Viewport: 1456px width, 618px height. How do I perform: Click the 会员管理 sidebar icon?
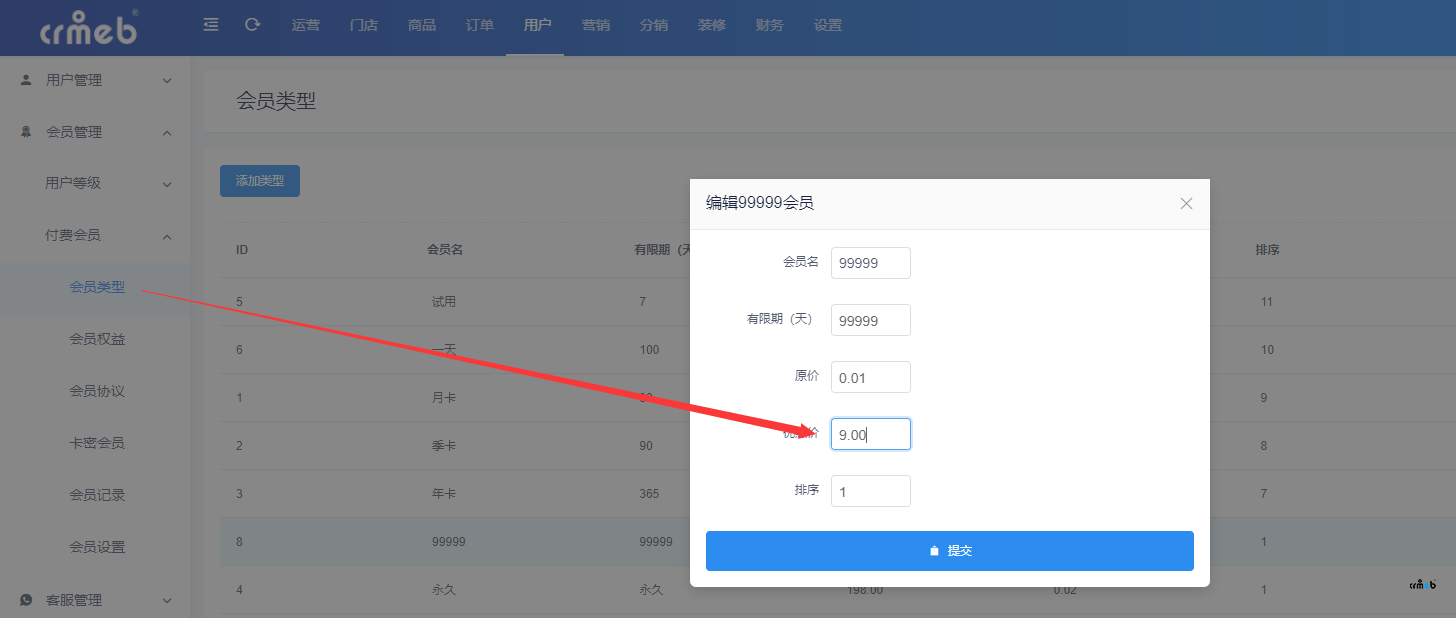pyautogui.click(x=26, y=132)
